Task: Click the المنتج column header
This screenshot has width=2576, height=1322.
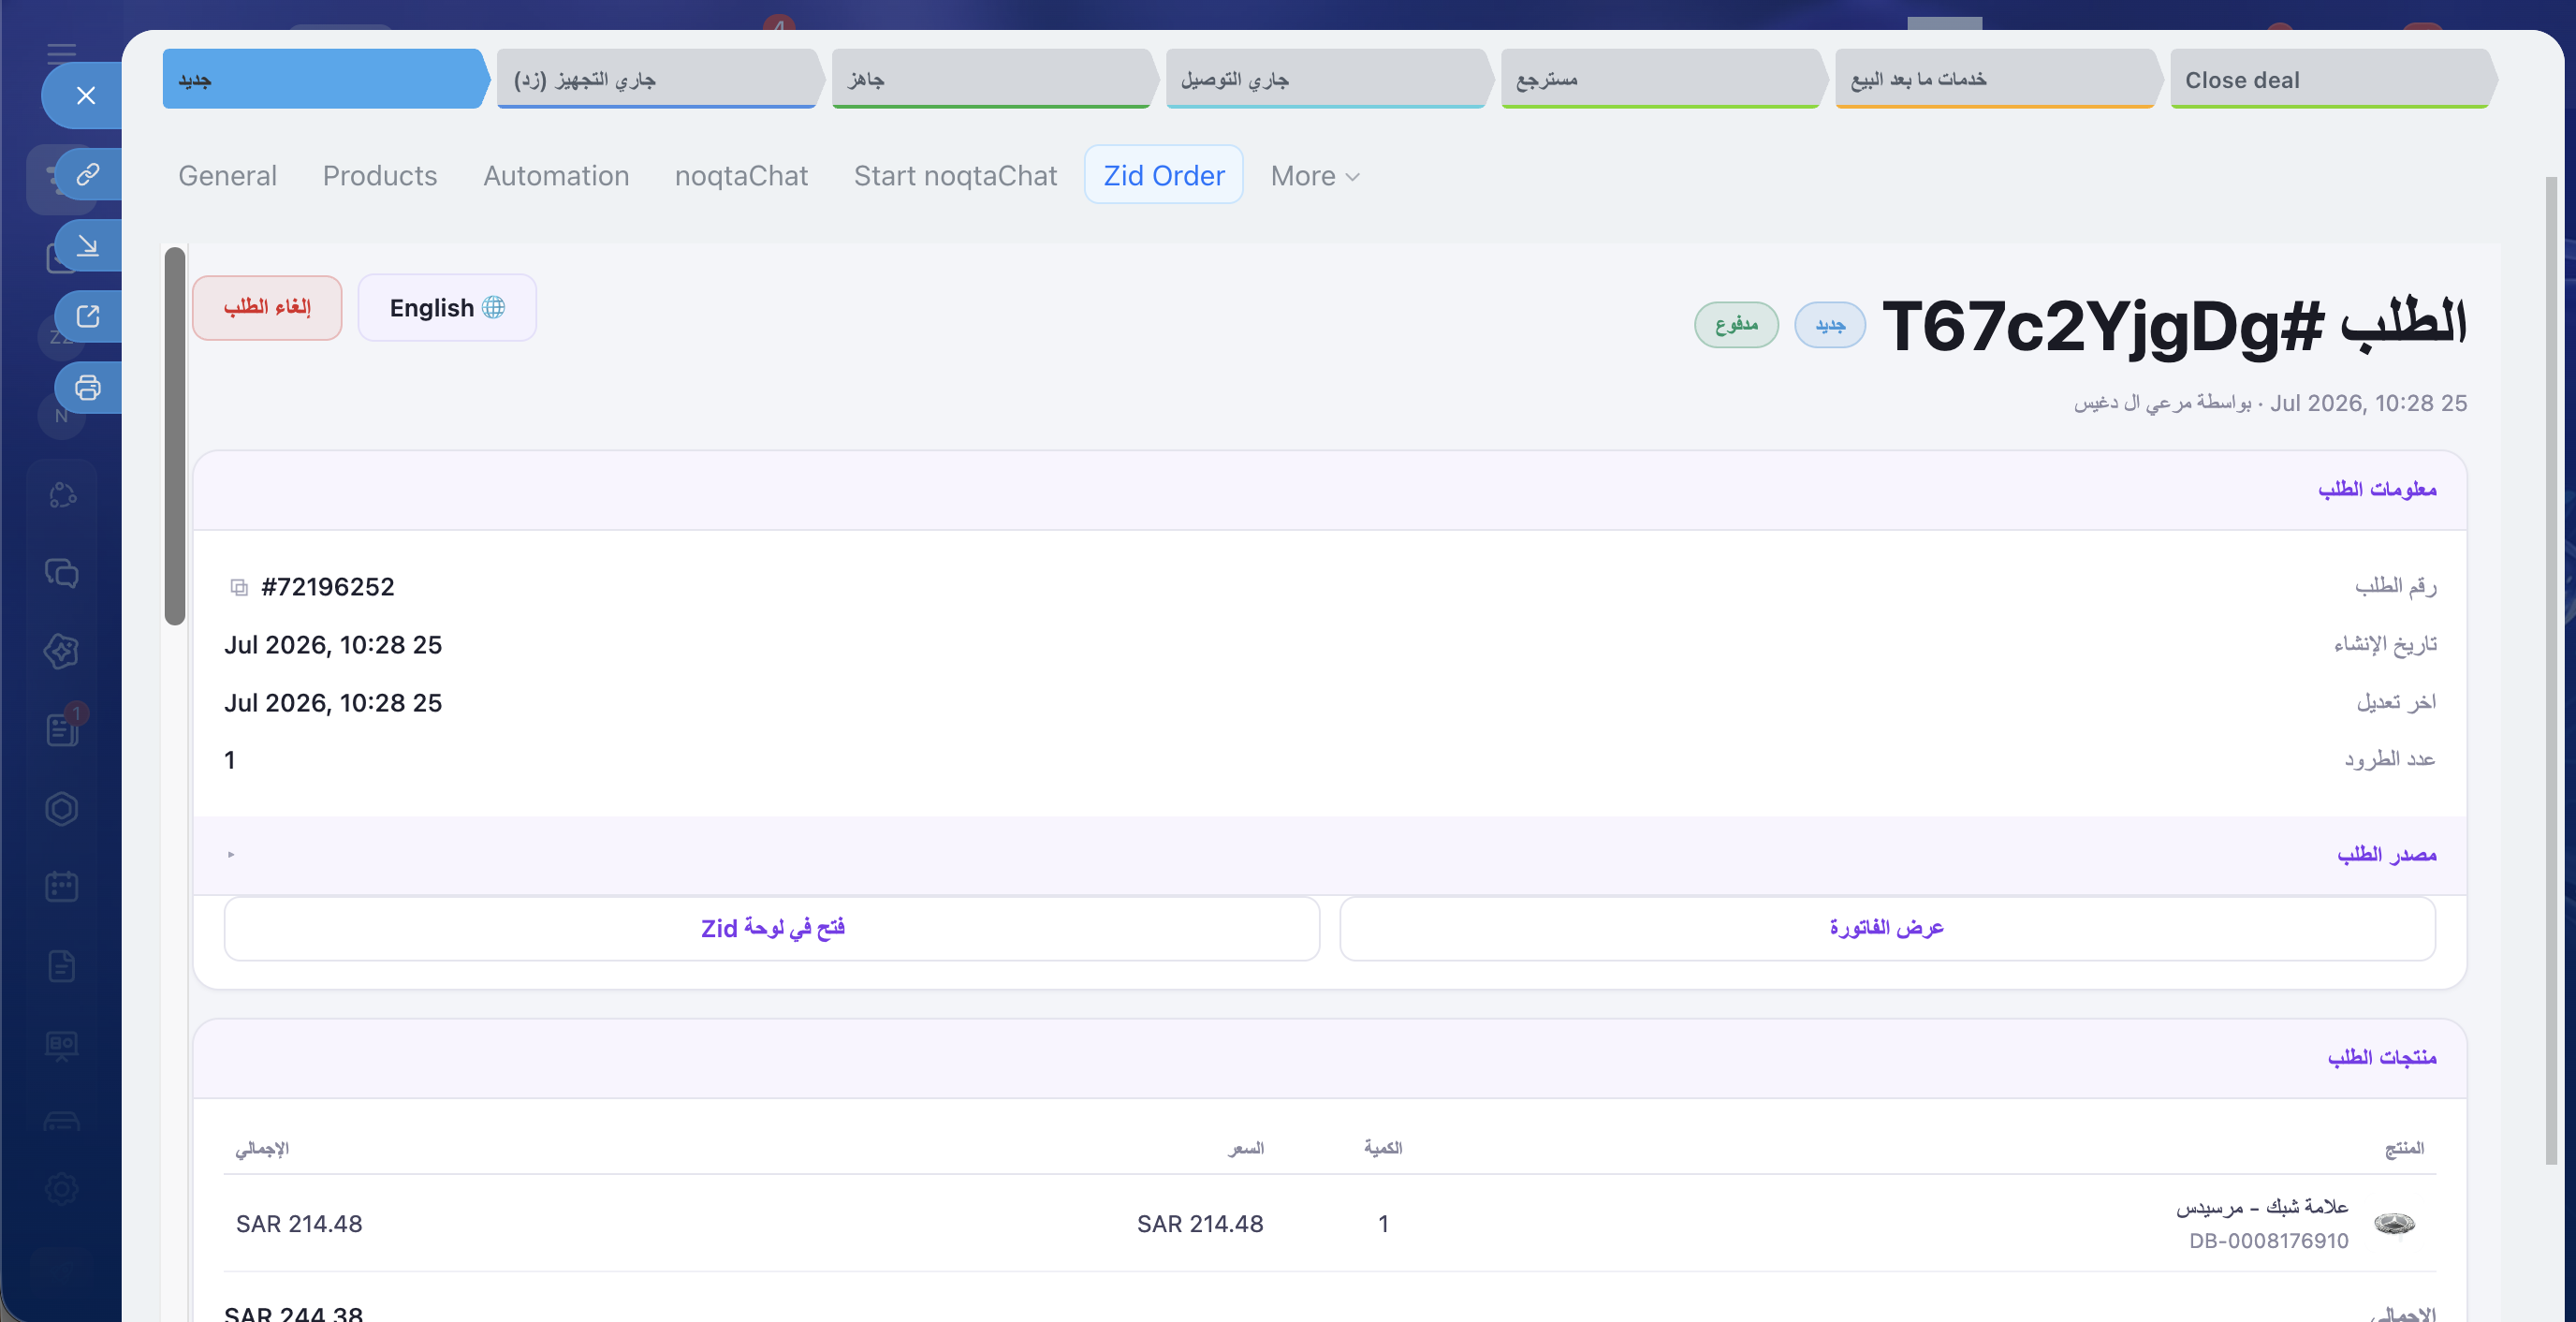Action: [2404, 1148]
